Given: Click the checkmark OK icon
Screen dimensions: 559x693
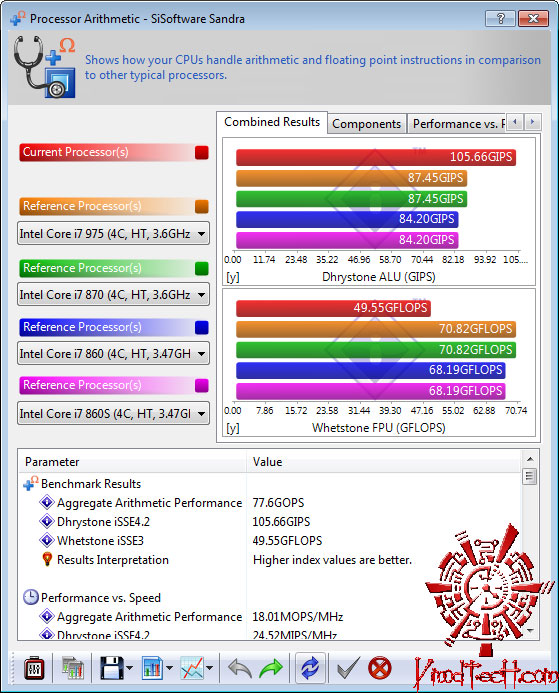Looking at the screenshot, I should (x=349, y=667).
